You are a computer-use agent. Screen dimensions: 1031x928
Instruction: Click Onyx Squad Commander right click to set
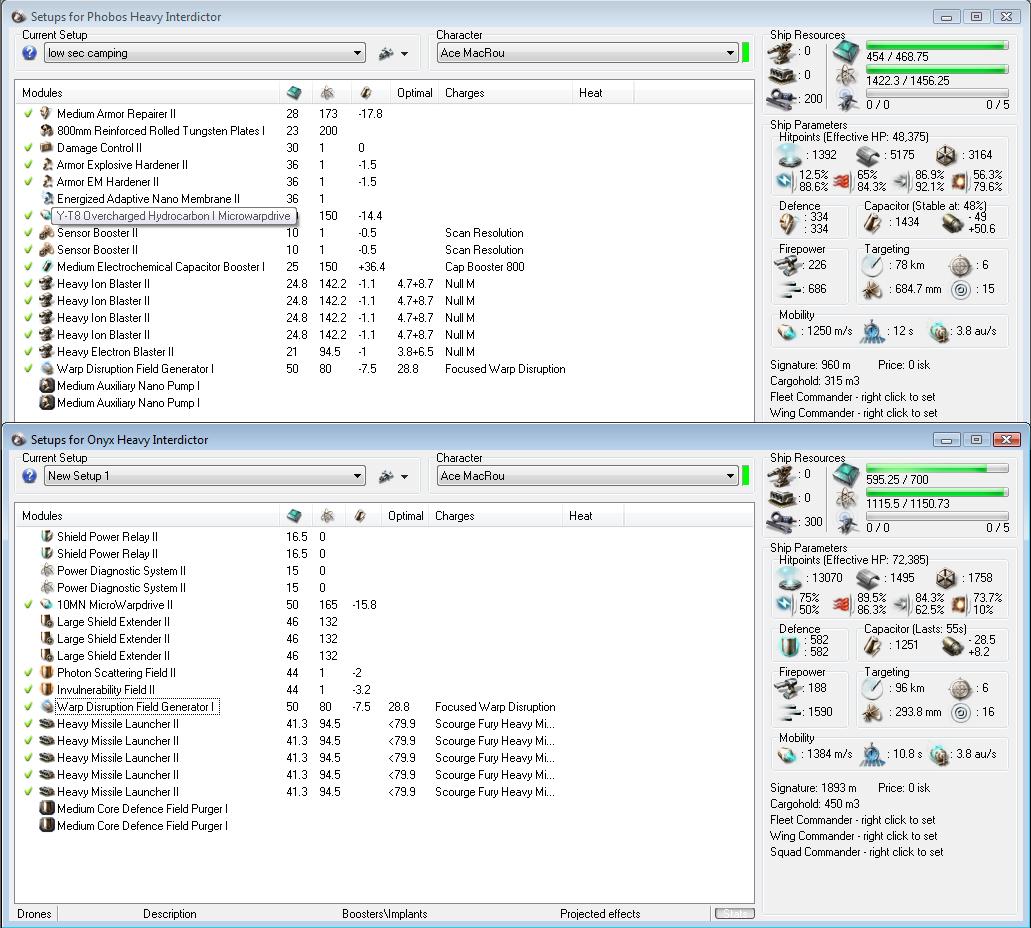[x=856, y=852]
